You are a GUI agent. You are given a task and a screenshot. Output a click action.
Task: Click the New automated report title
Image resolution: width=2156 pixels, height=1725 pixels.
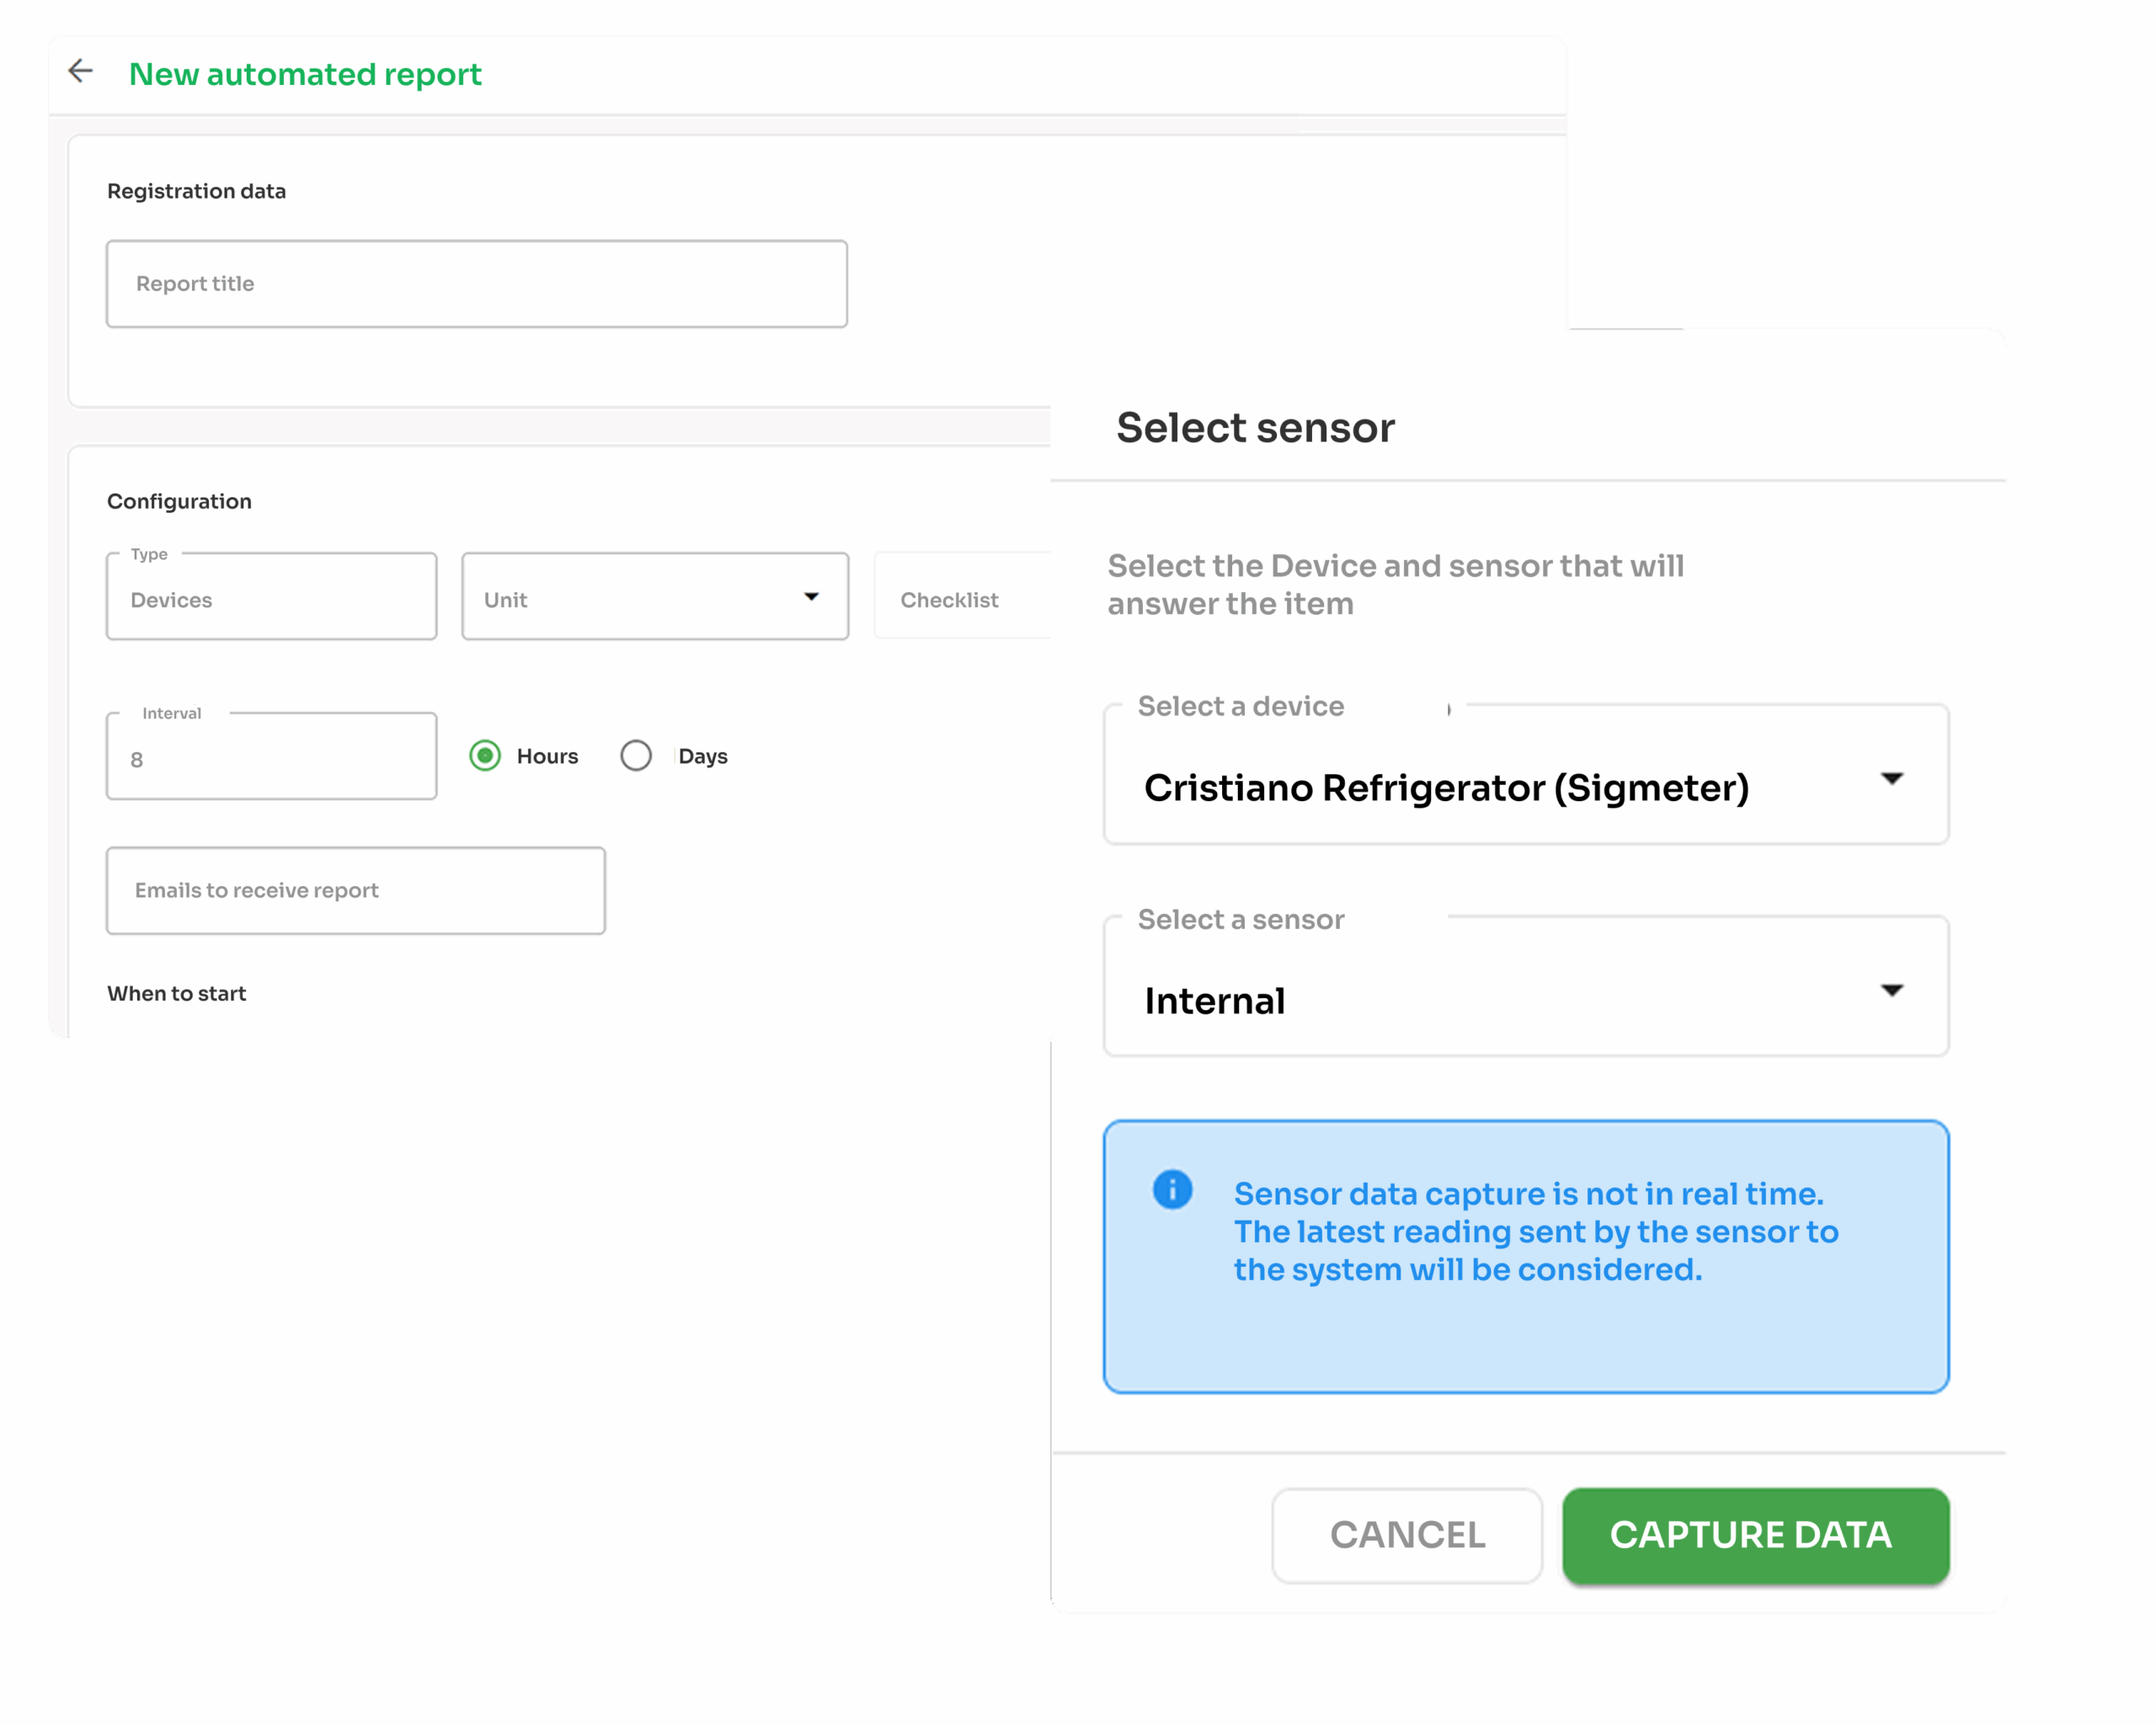[305, 74]
